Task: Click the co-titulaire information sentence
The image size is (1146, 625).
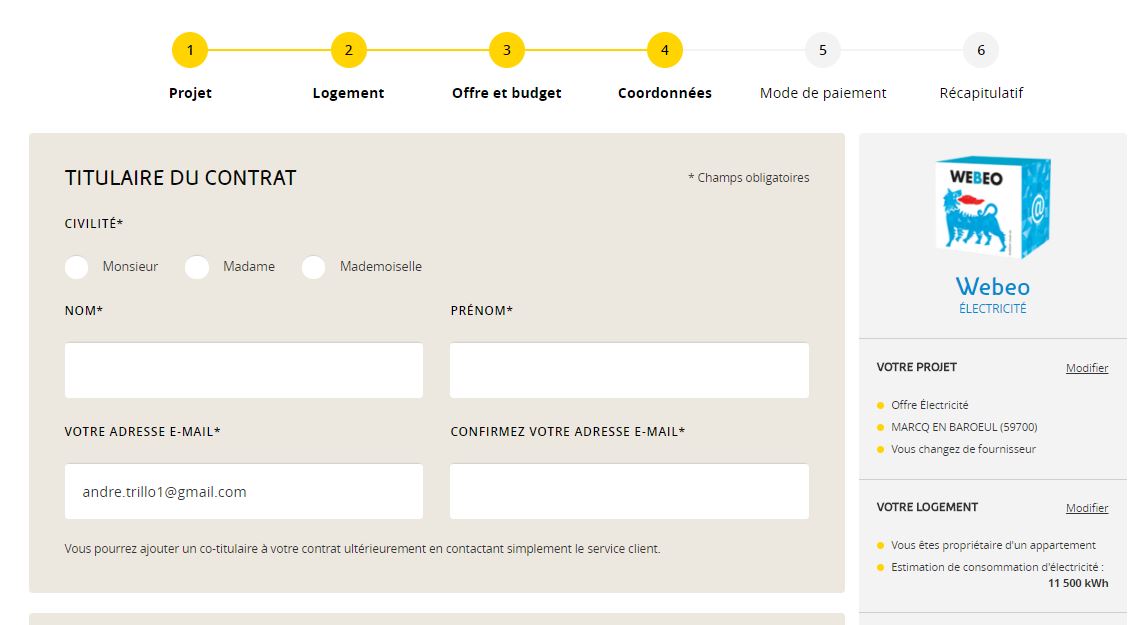Action: pyautogui.click(x=363, y=548)
